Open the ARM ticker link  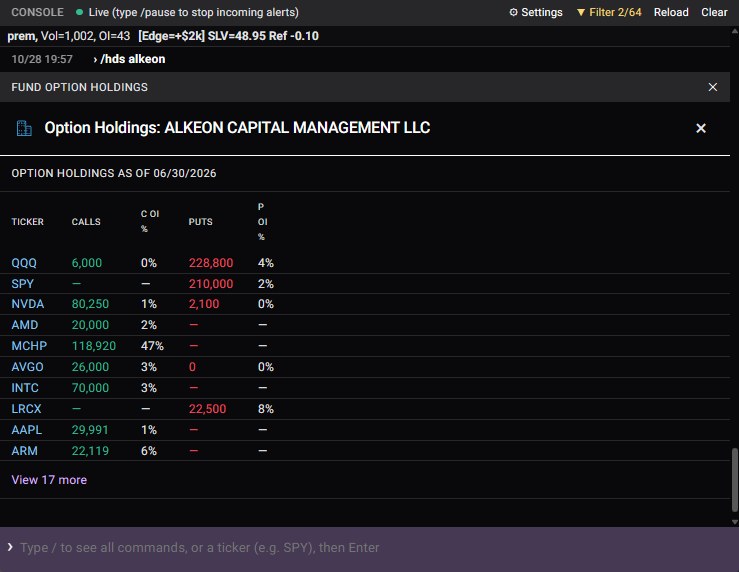24,451
